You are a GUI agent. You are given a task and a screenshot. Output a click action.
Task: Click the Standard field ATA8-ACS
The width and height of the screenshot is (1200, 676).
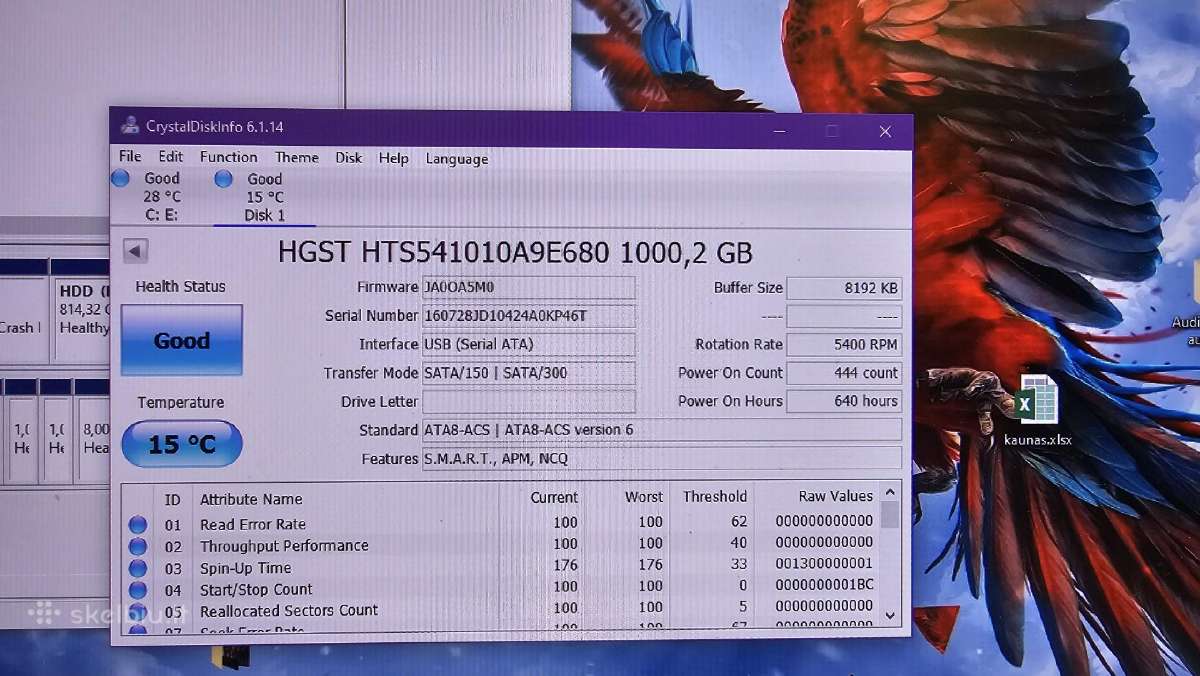click(x=661, y=430)
